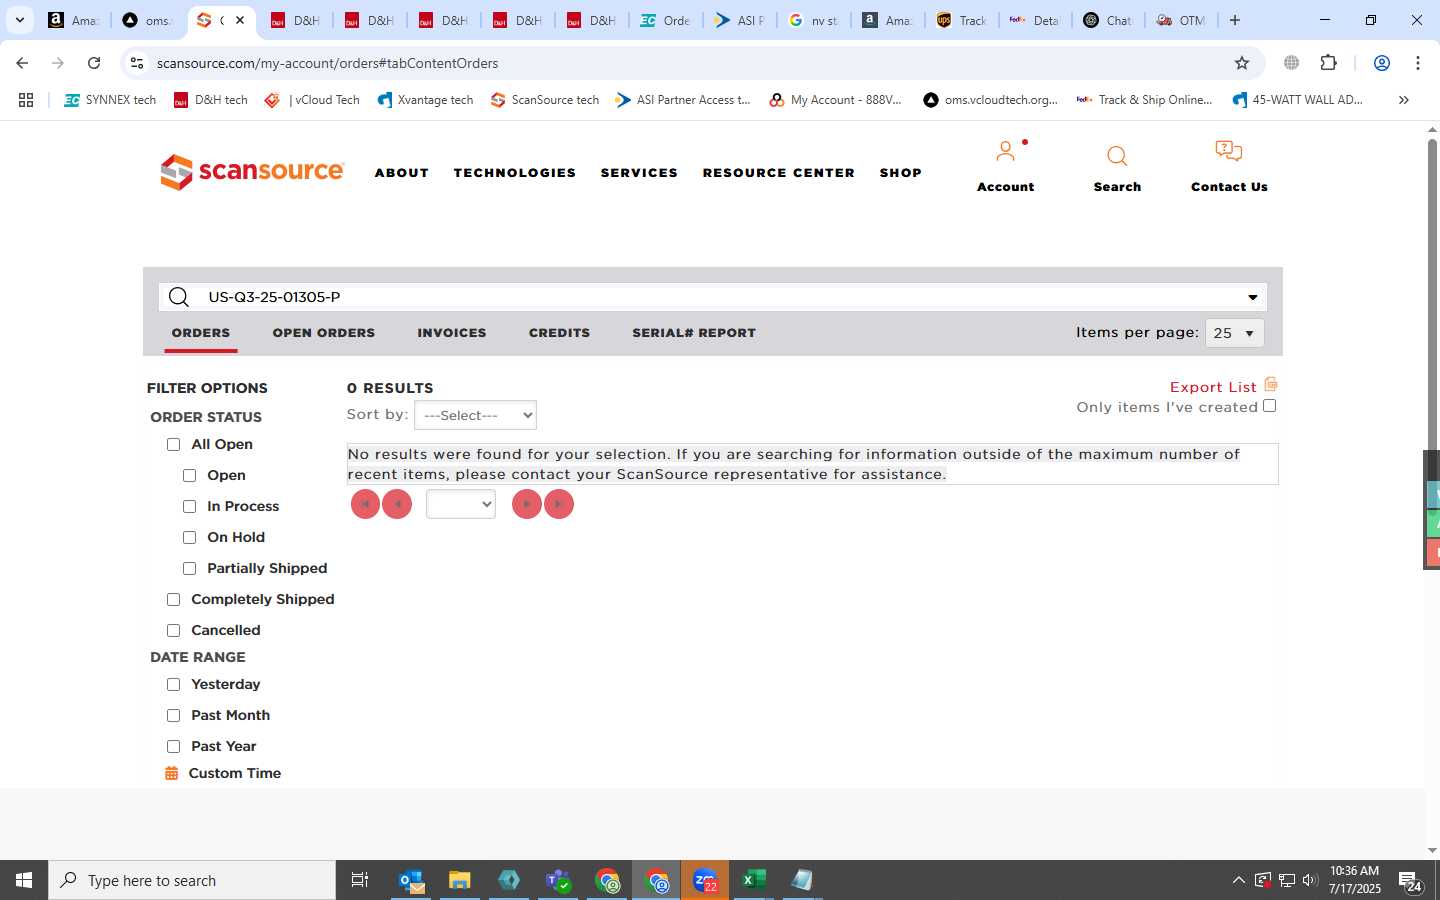Check the Completely Shipped filter
Image resolution: width=1440 pixels, height=900 pixels.
click(x=173, y=600)
